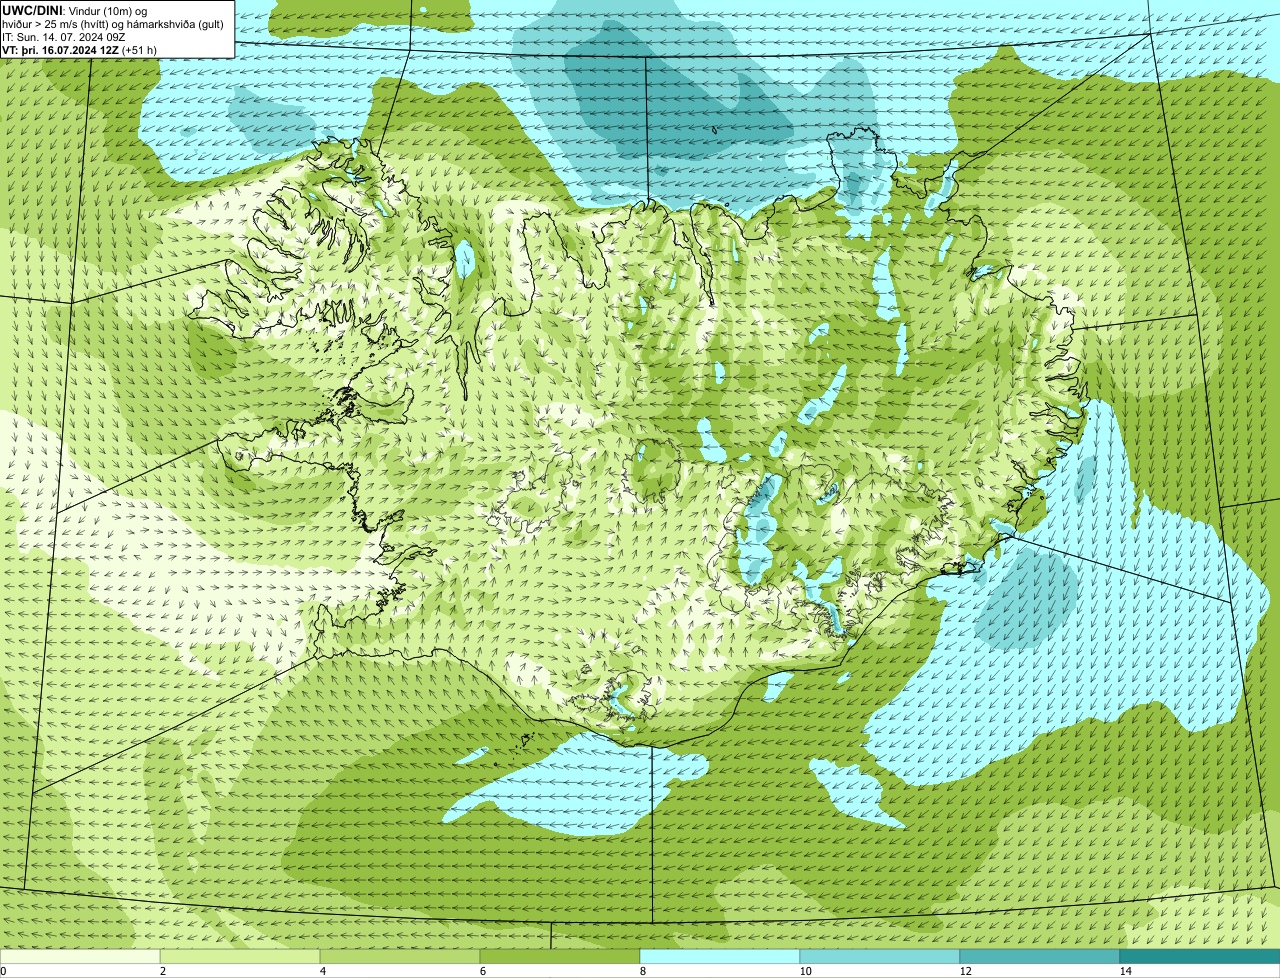
Task: Click the legend tick label '10'
Action: pos(805,971)
